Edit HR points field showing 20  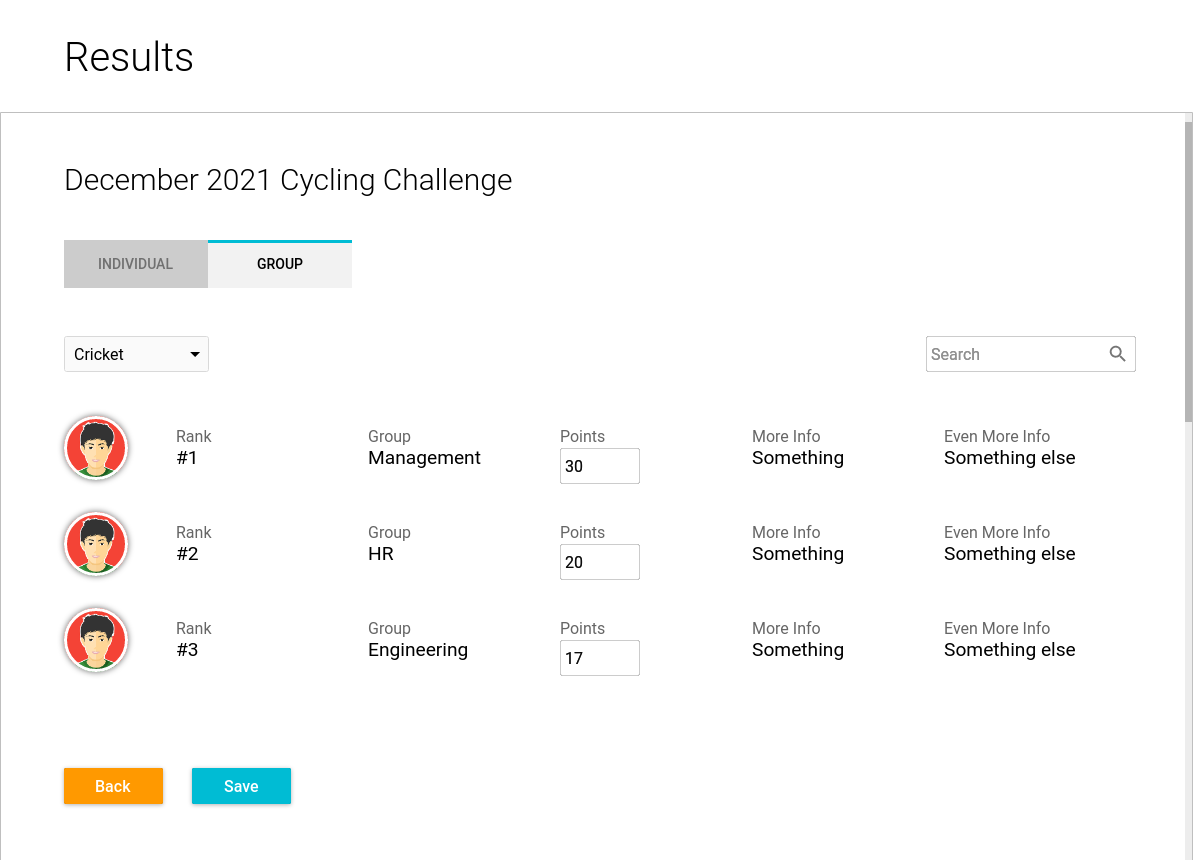point(600,562)
